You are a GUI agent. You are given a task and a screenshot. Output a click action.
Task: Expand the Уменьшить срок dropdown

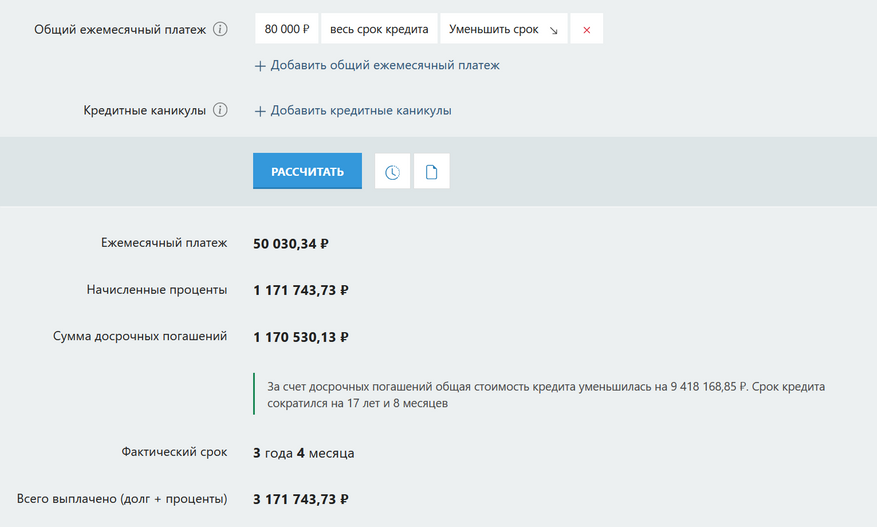[x=503, y=30]
